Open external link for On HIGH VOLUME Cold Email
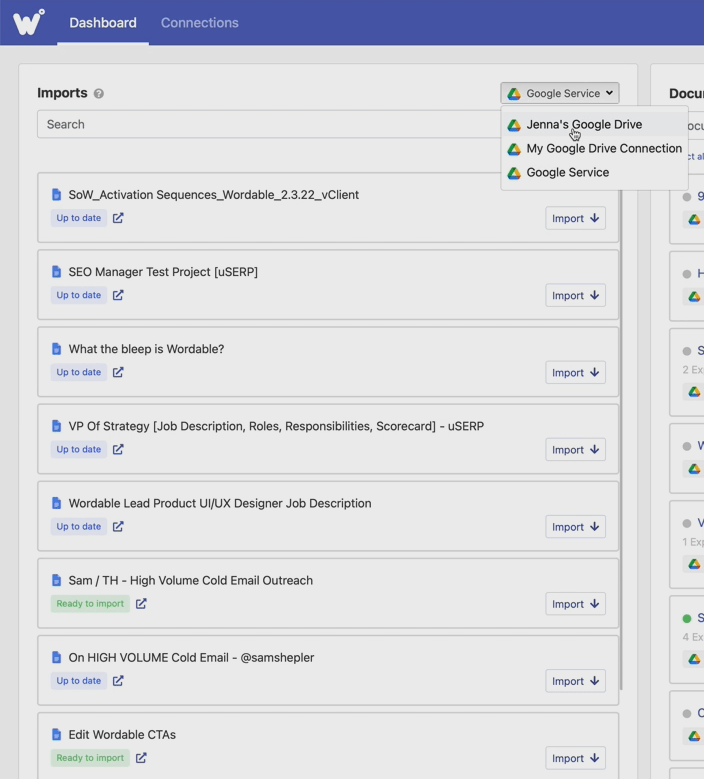This screenshot has width=704, height=779. point(118,681)
